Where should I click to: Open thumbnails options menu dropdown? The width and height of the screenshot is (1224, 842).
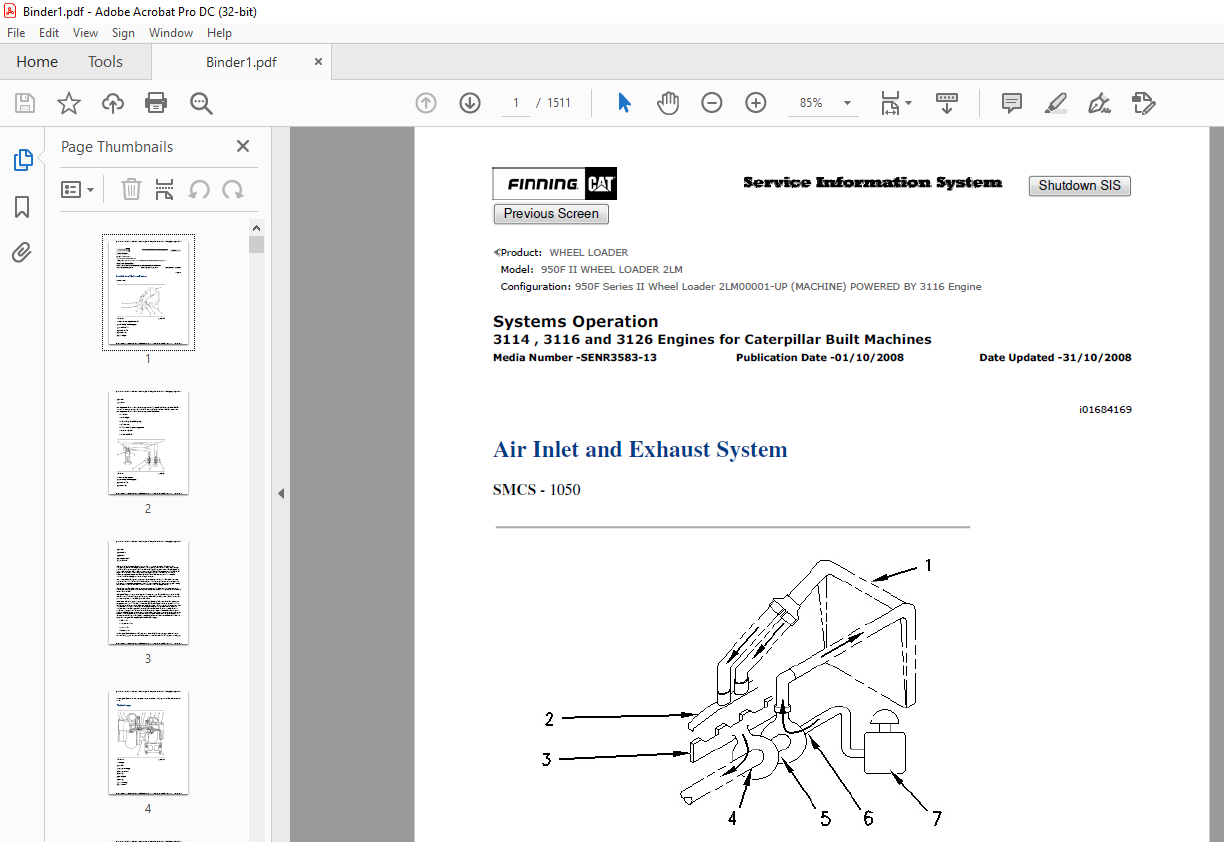(77, 189)
